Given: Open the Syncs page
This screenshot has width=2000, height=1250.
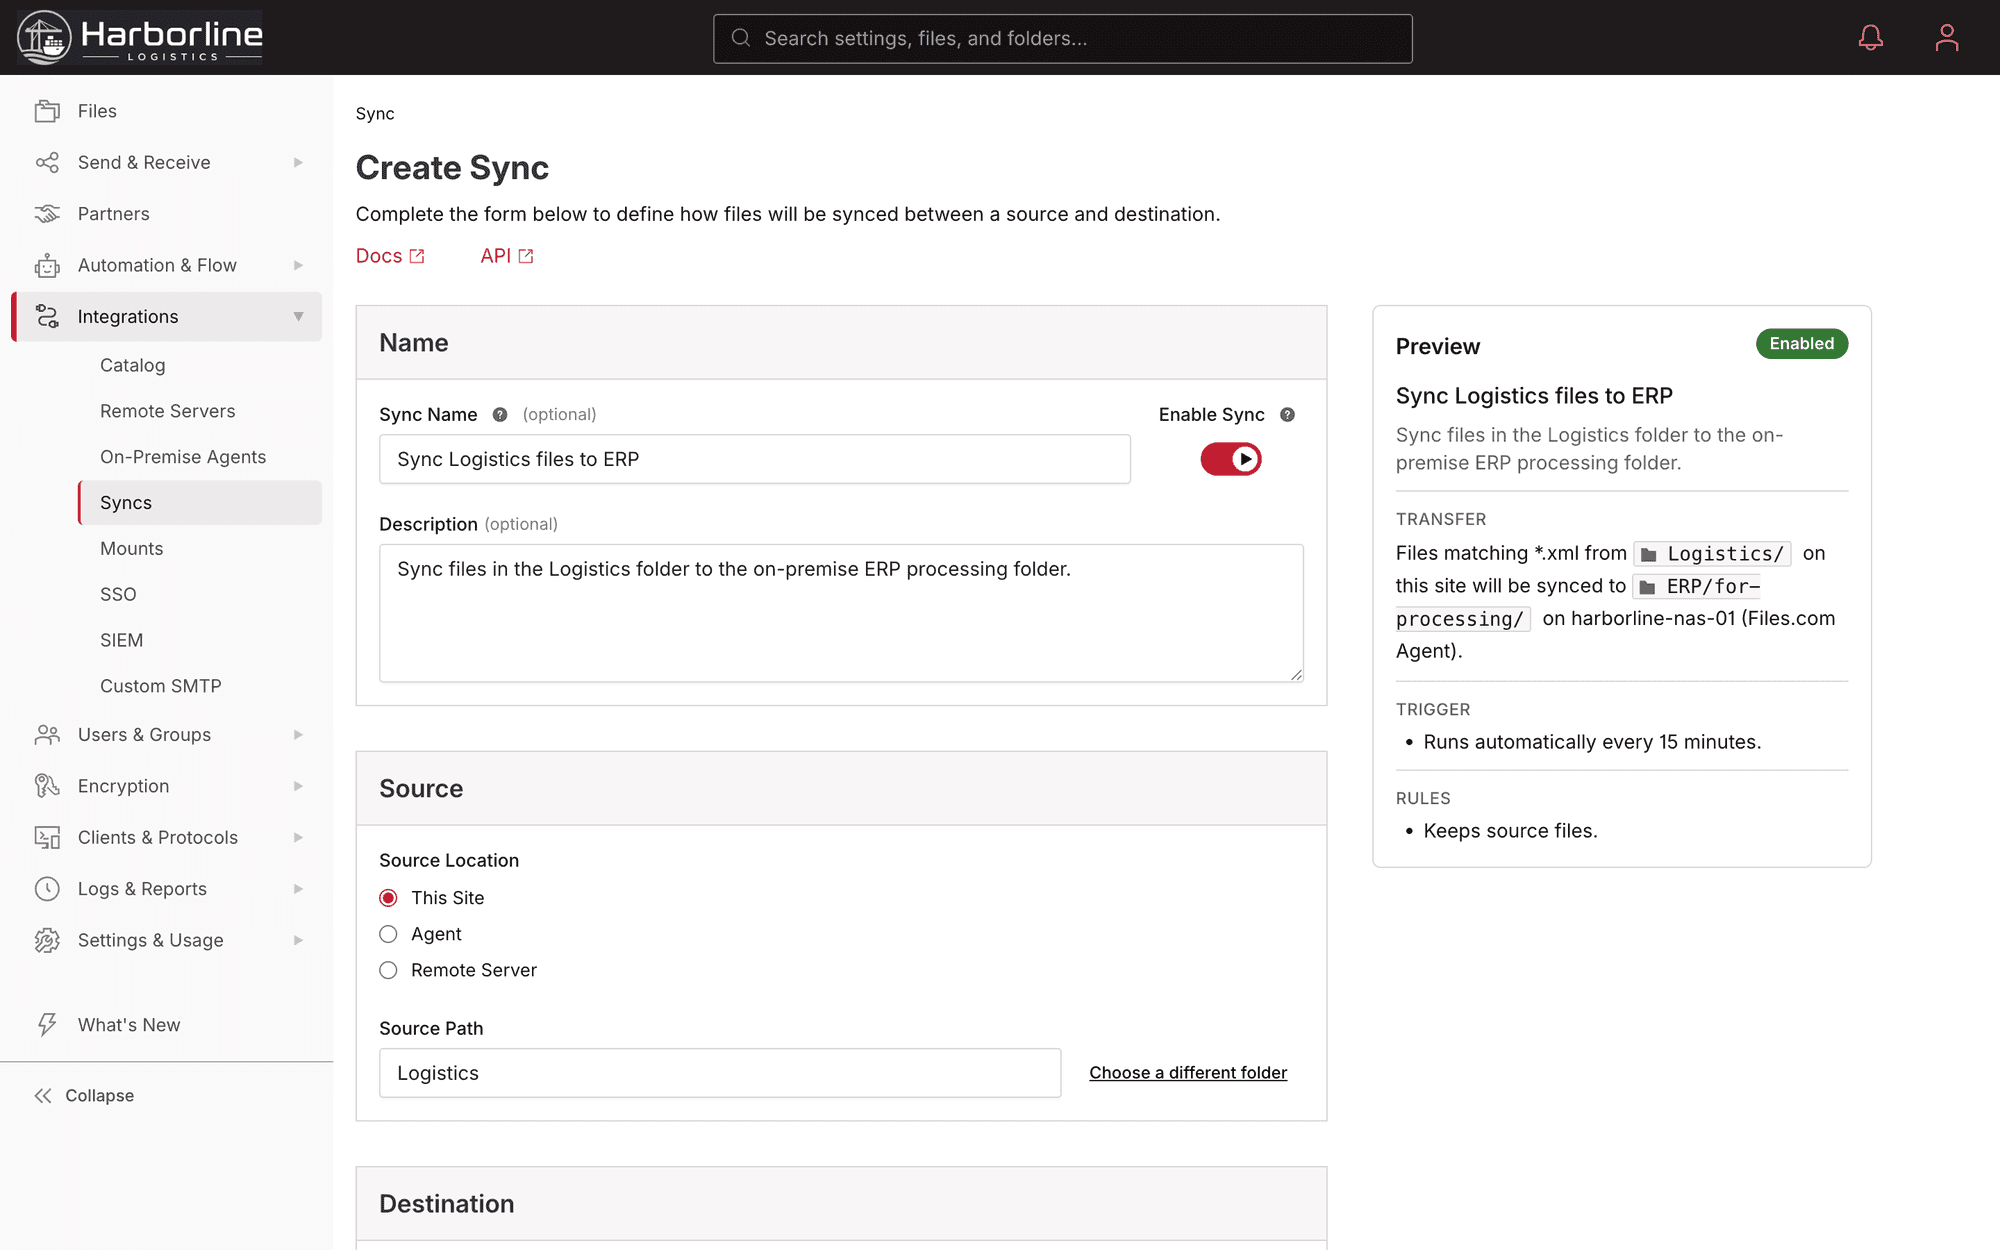Looking at the screenshot, I should click(200, 503).
